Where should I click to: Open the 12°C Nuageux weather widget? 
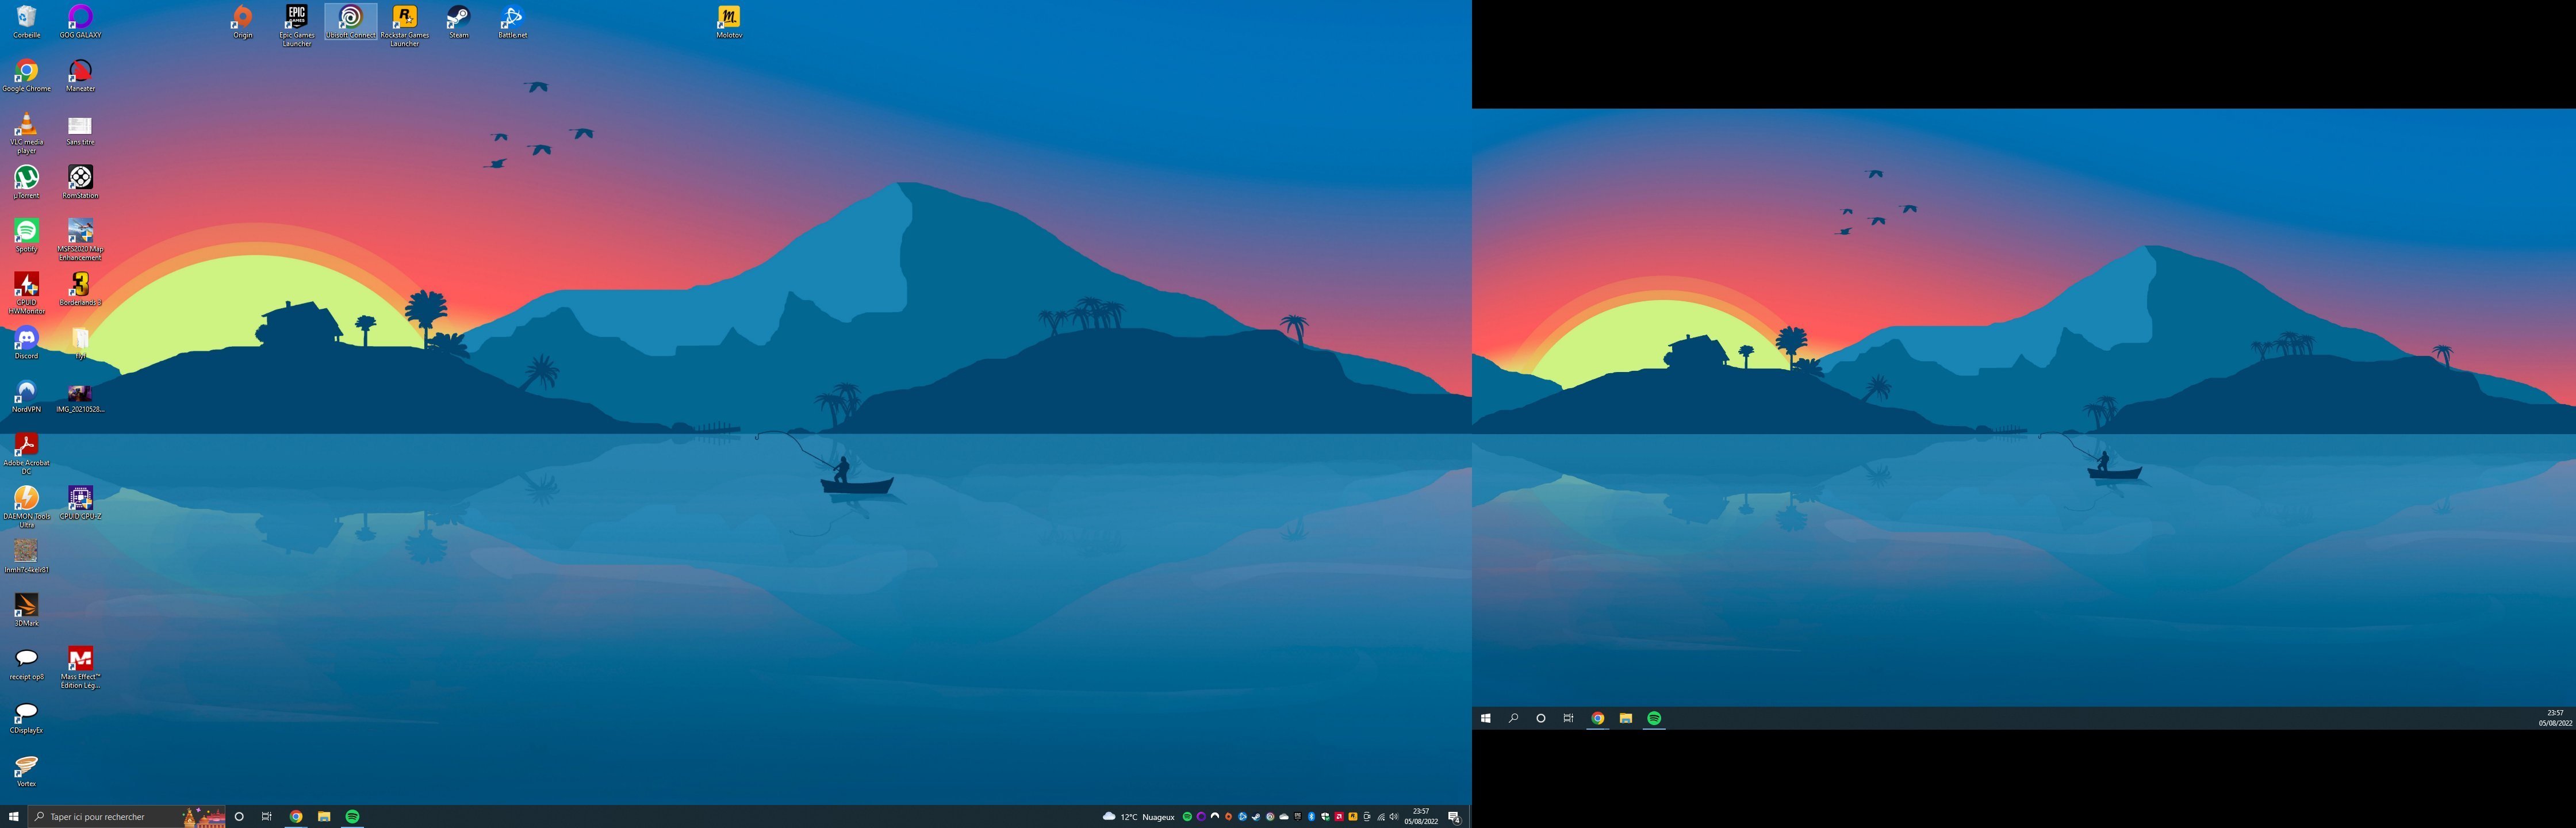coord(1138,817)
